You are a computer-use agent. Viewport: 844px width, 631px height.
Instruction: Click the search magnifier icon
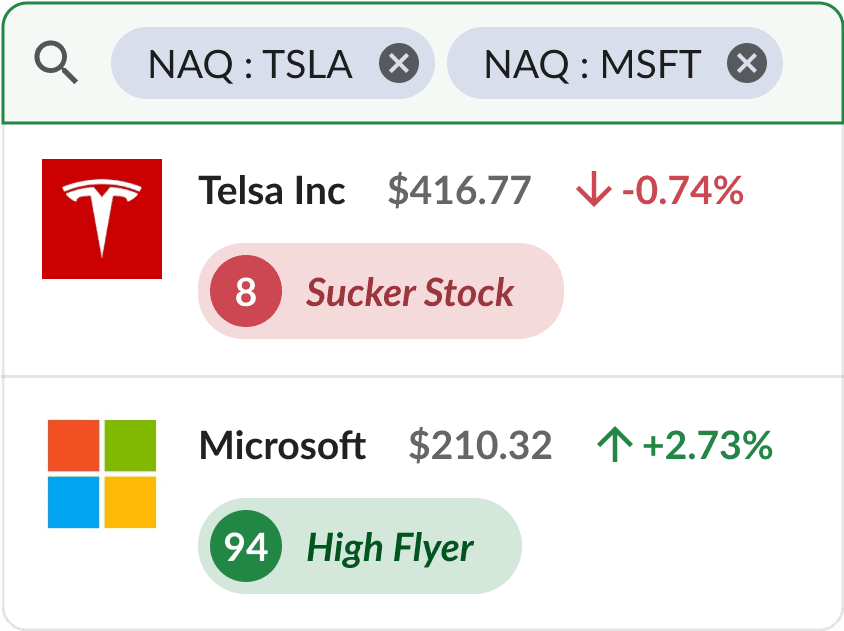coord(56,64)
